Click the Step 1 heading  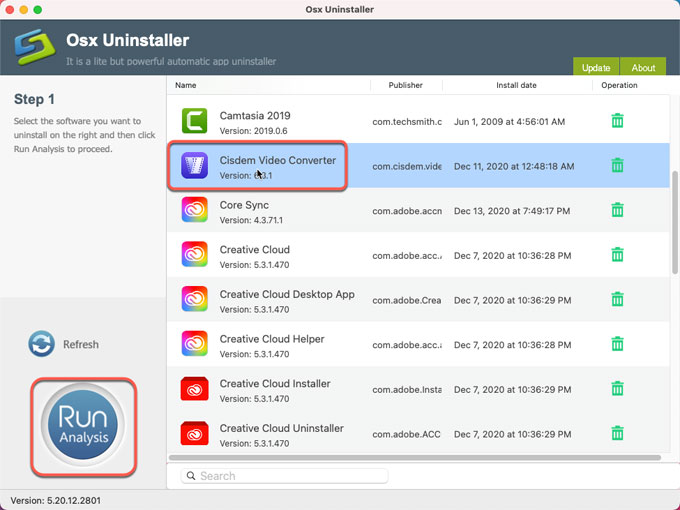coord(34,99)
